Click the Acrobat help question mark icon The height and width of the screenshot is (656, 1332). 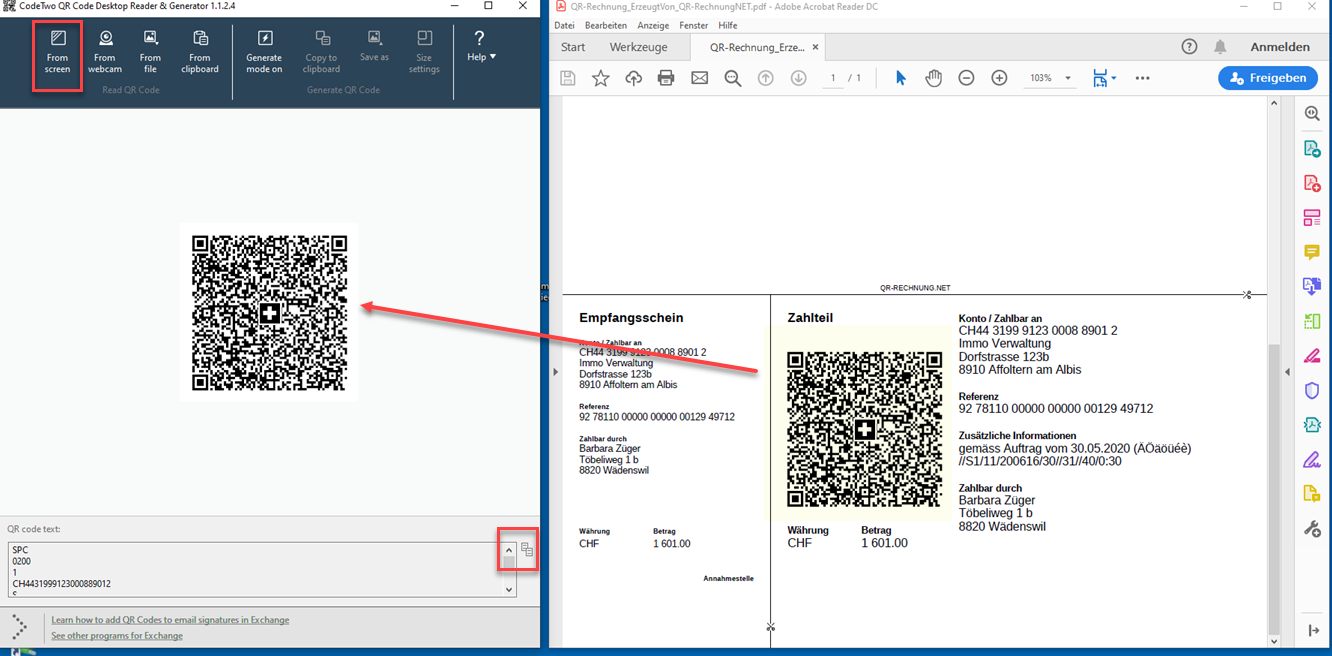tap(1189, 47)
